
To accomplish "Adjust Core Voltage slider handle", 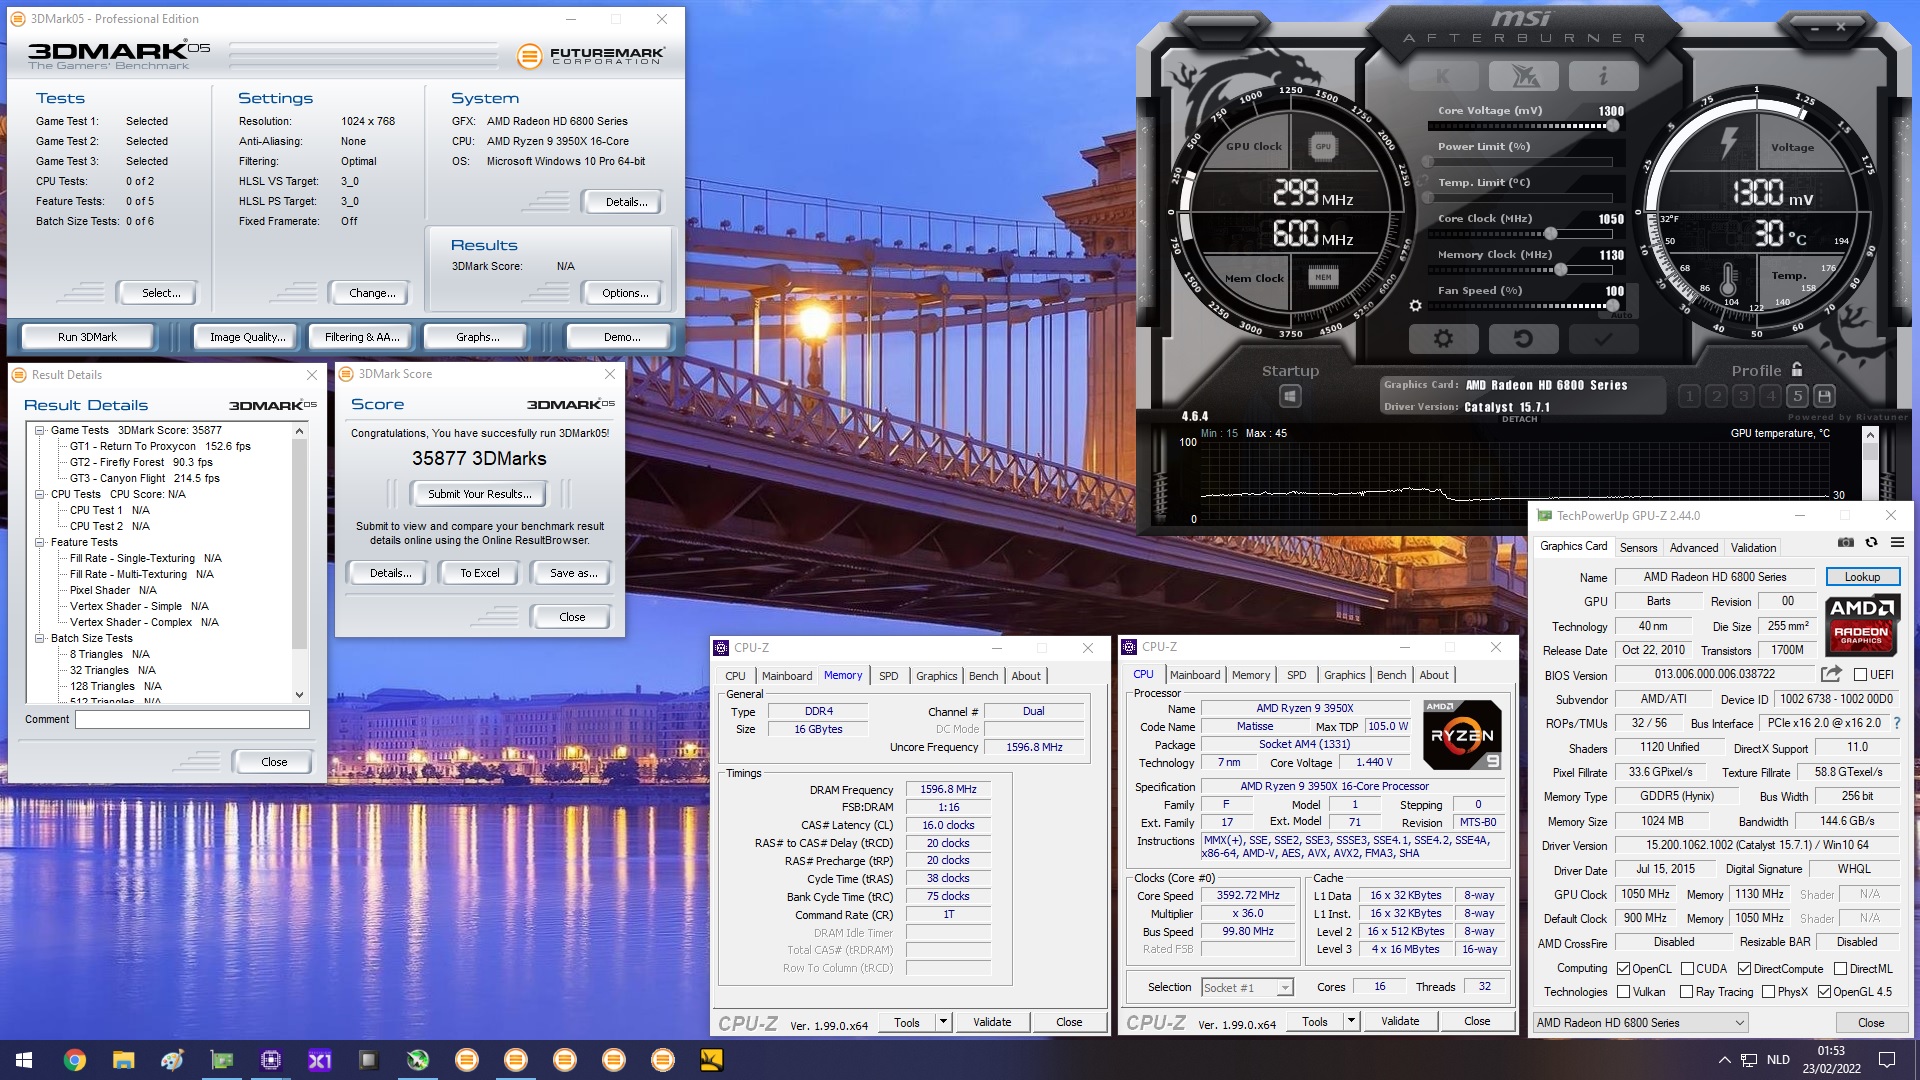I will coord(1612,126).
